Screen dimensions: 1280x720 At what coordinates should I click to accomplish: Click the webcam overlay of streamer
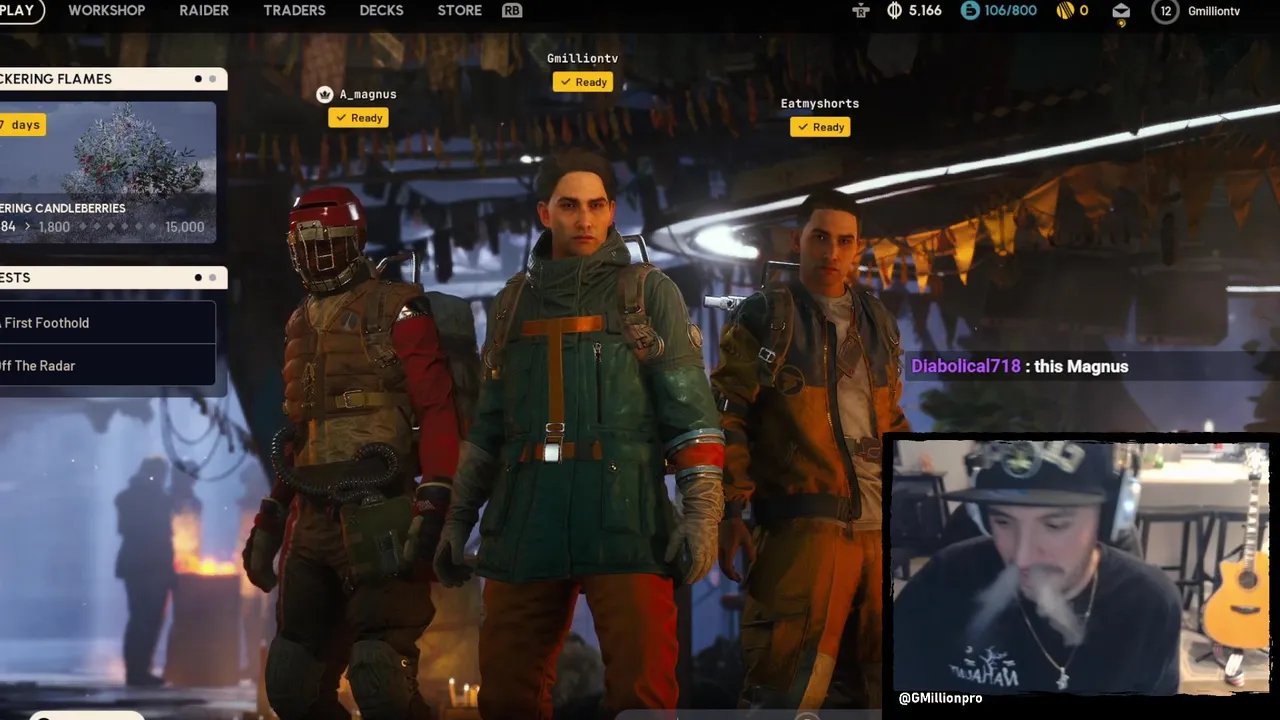coord(1081,567)
